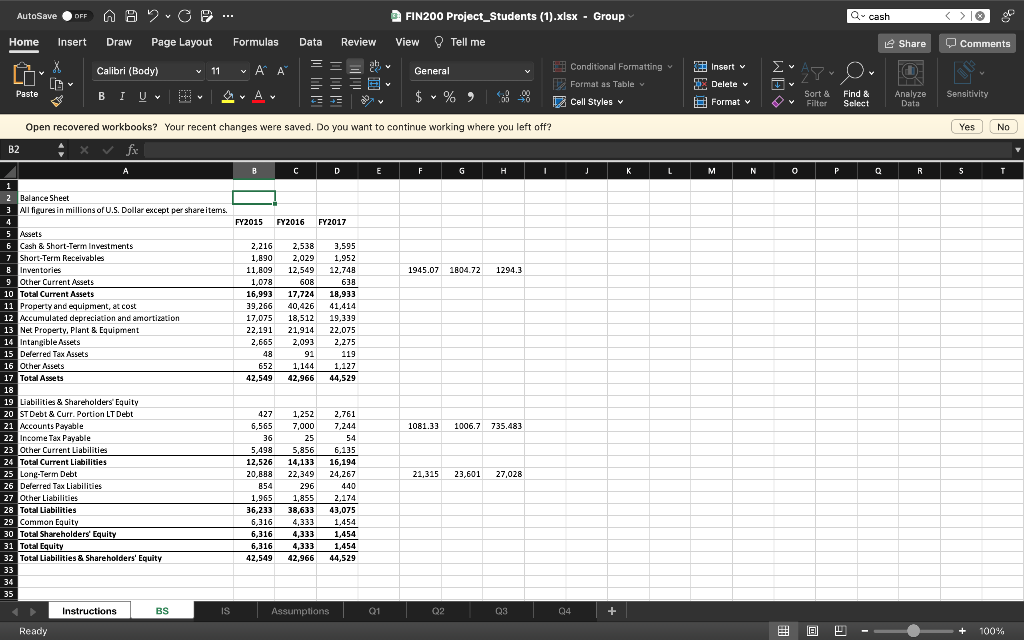Click Yes to open recovered workbooks
The width and height of the screenshot is (1024, 640).
click(x=967, y=127)
